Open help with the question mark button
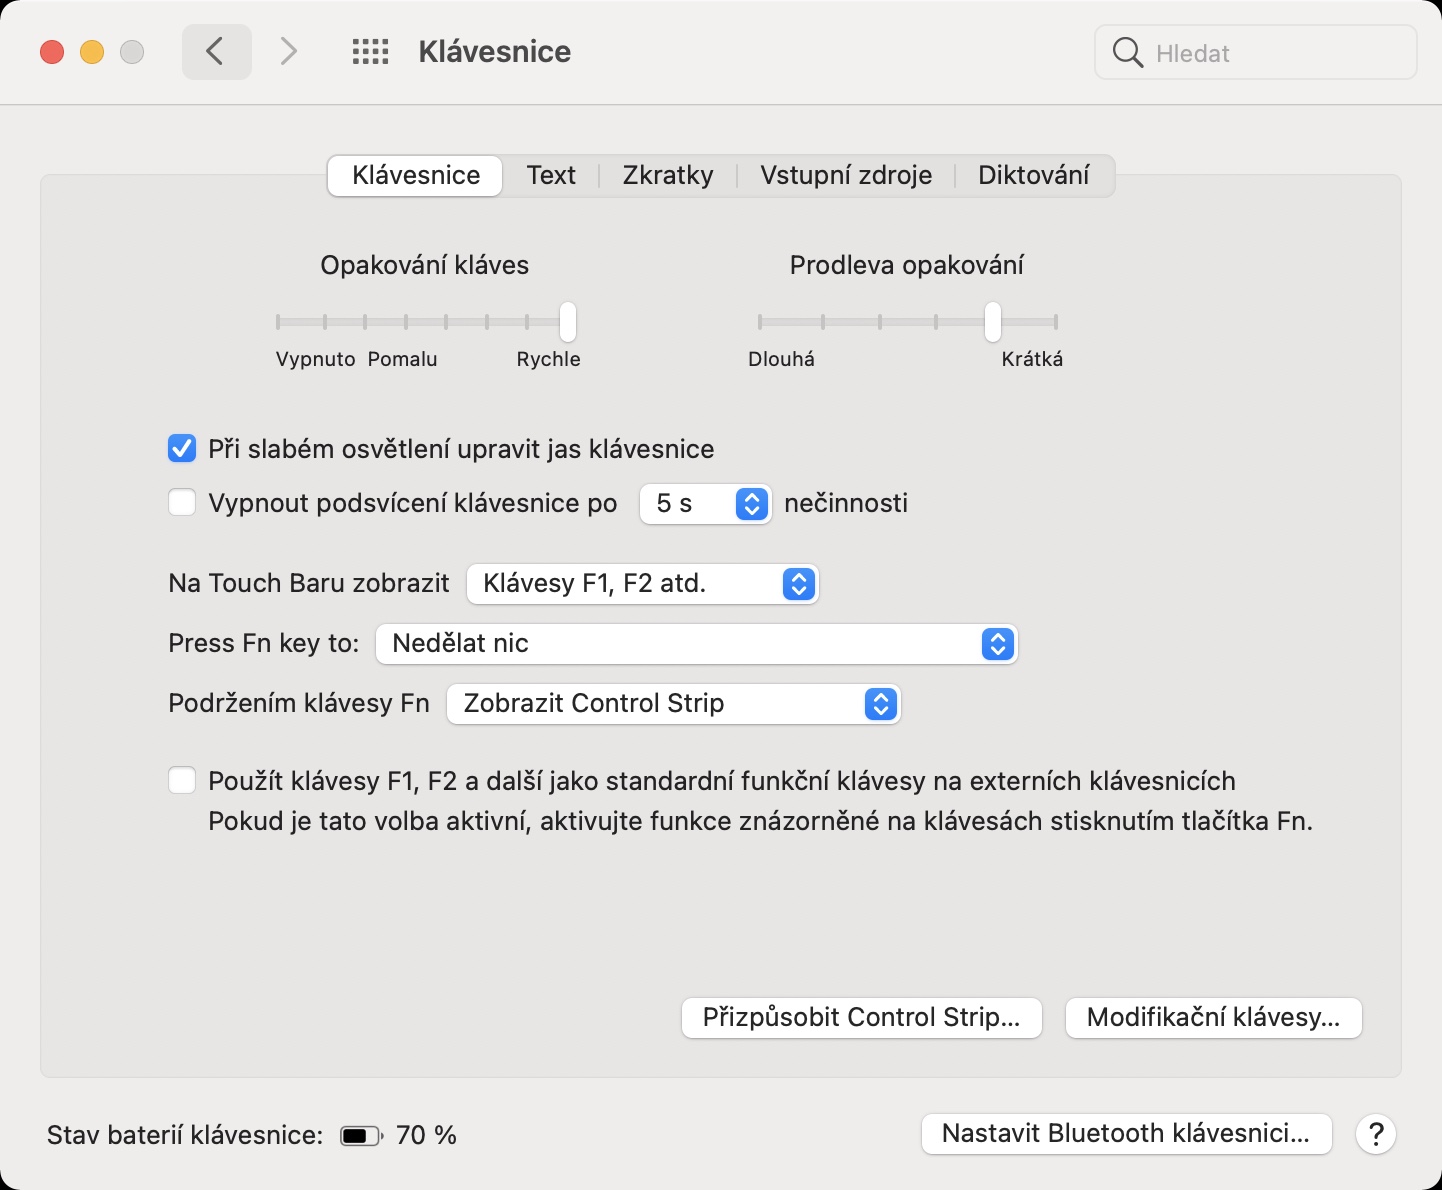This screenshot has height=1190, width=1442. (1376, 1134)
